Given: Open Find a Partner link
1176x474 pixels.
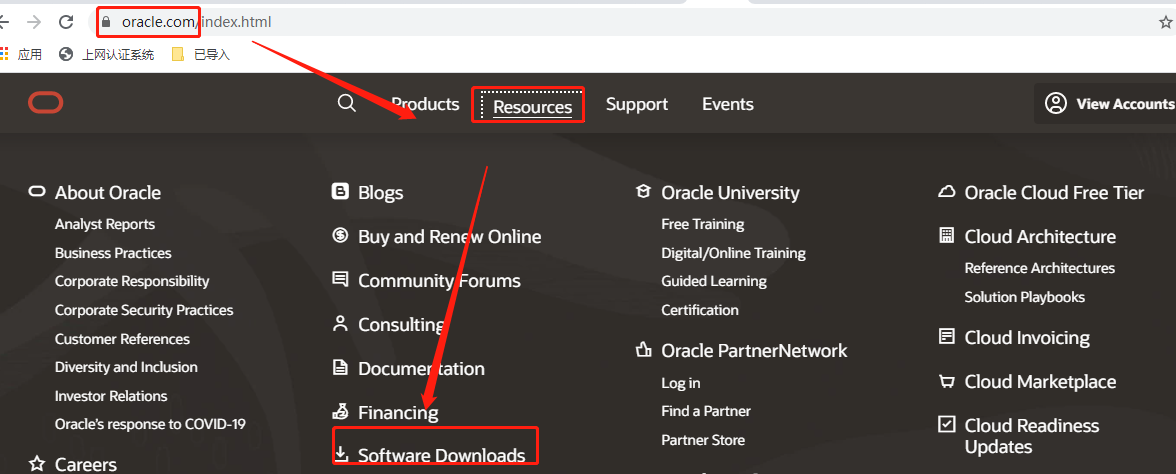Looking at the screenshot, I should click(x=706, y=411).
